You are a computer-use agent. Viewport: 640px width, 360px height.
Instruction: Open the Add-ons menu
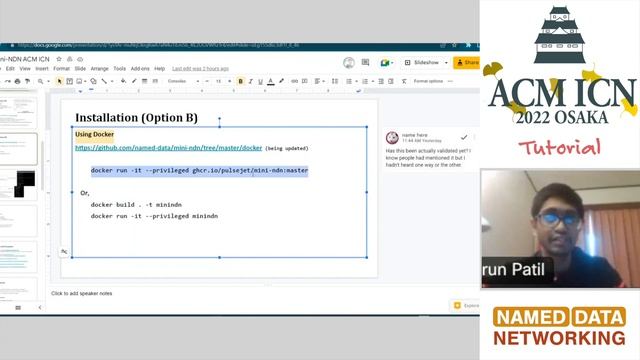(140, 69)
